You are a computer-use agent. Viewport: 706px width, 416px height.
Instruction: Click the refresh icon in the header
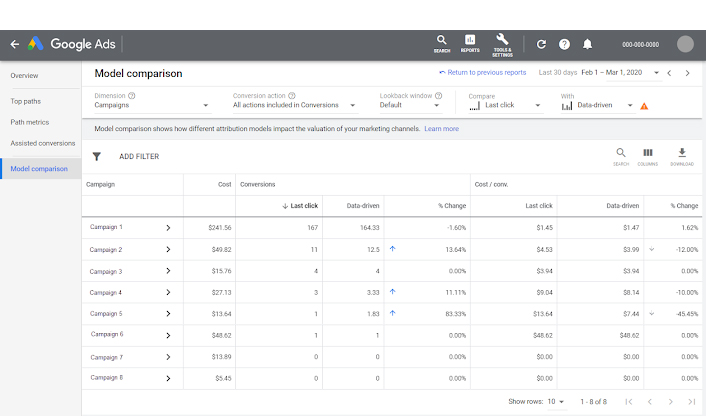pos(541,44)
